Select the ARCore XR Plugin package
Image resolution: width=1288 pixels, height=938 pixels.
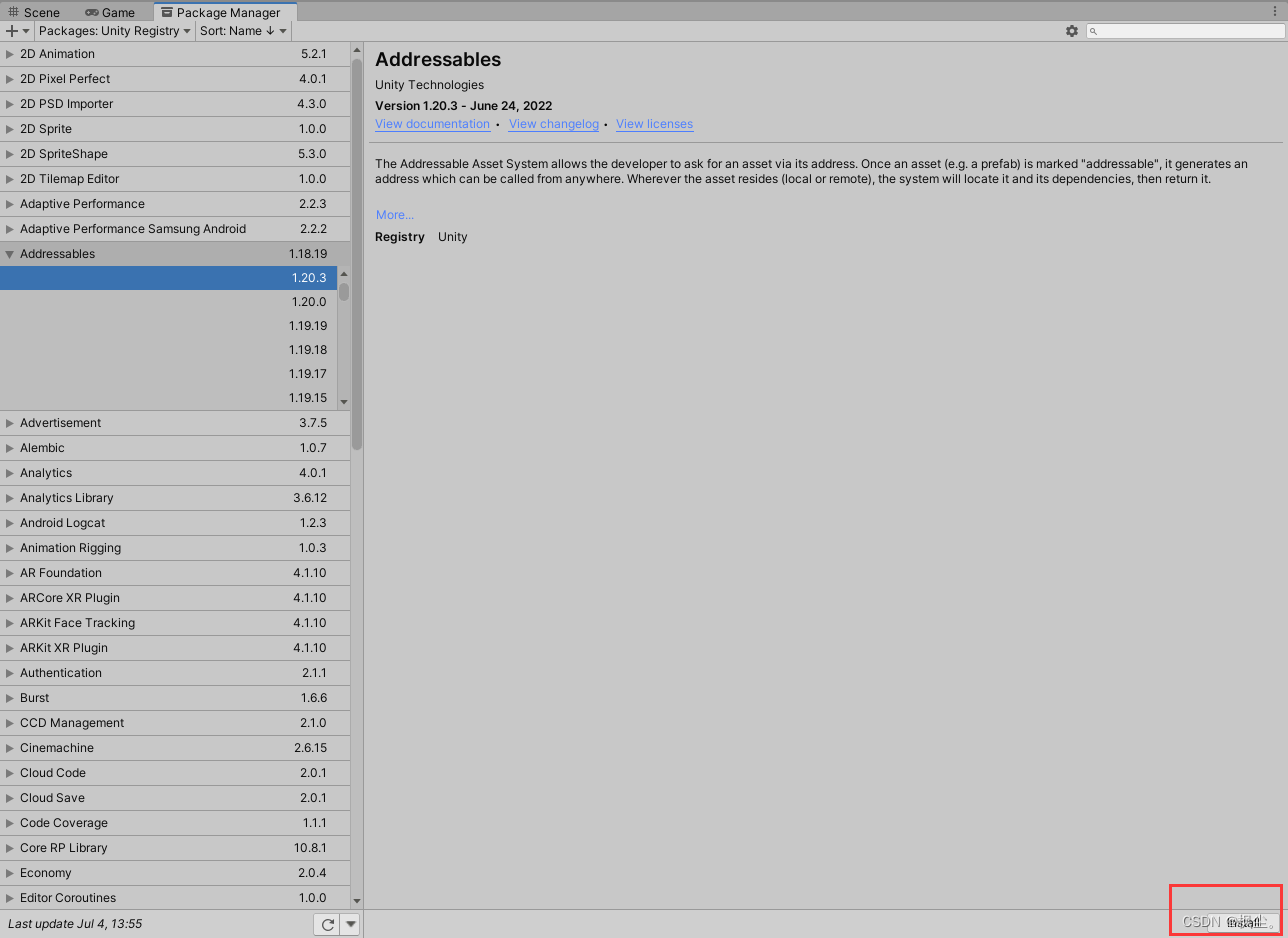pos(175,598)
